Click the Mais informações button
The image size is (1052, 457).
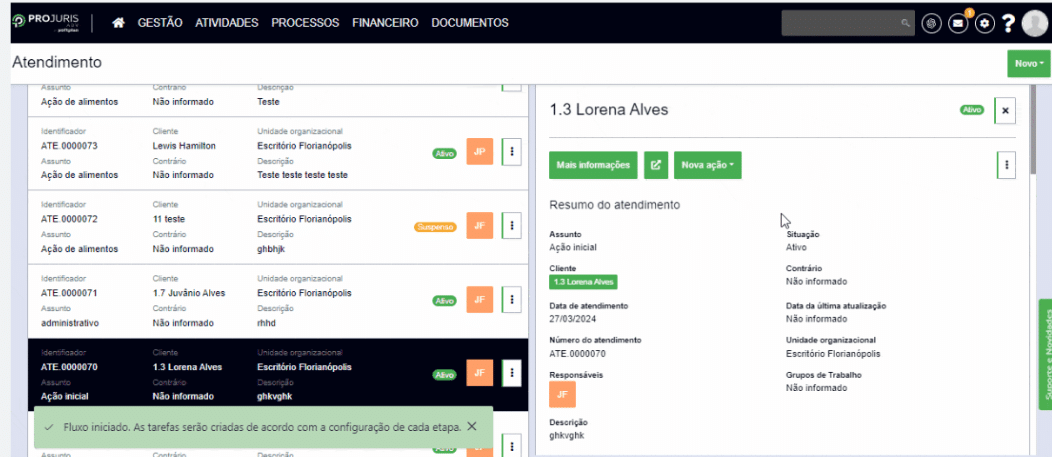click(593, 165)
